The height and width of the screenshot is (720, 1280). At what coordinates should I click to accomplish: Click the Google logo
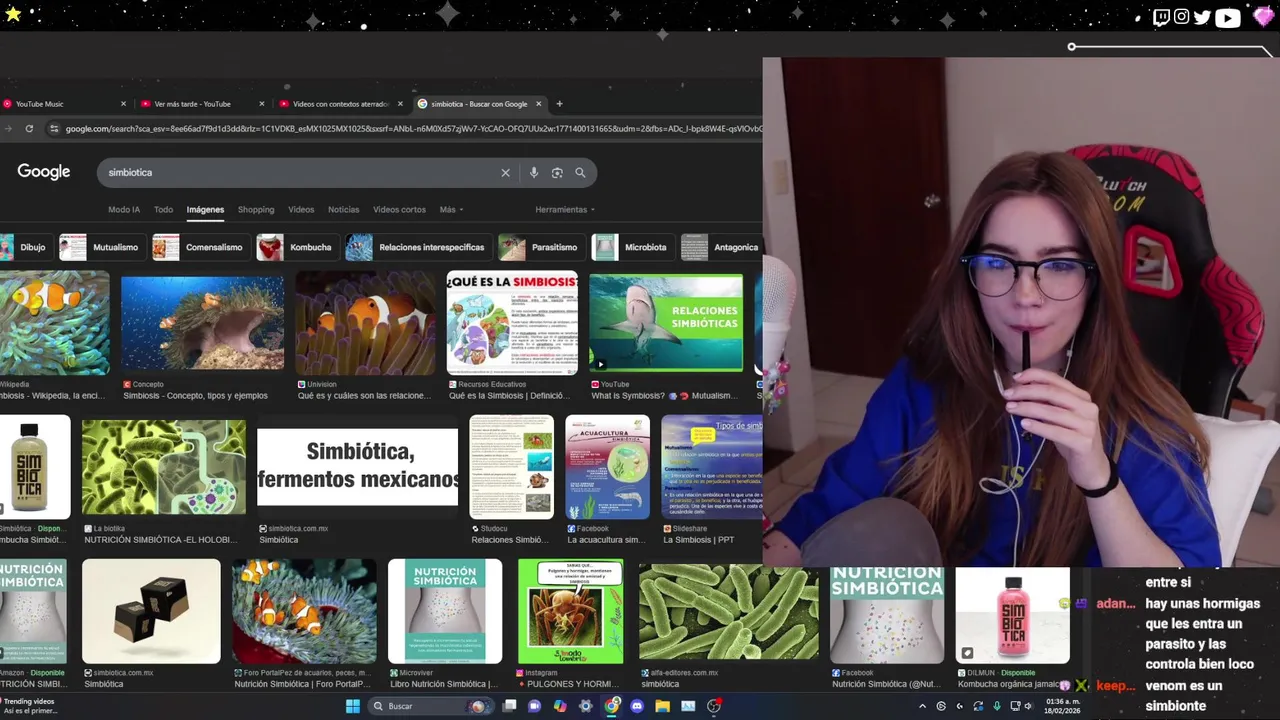click(44, 172)
